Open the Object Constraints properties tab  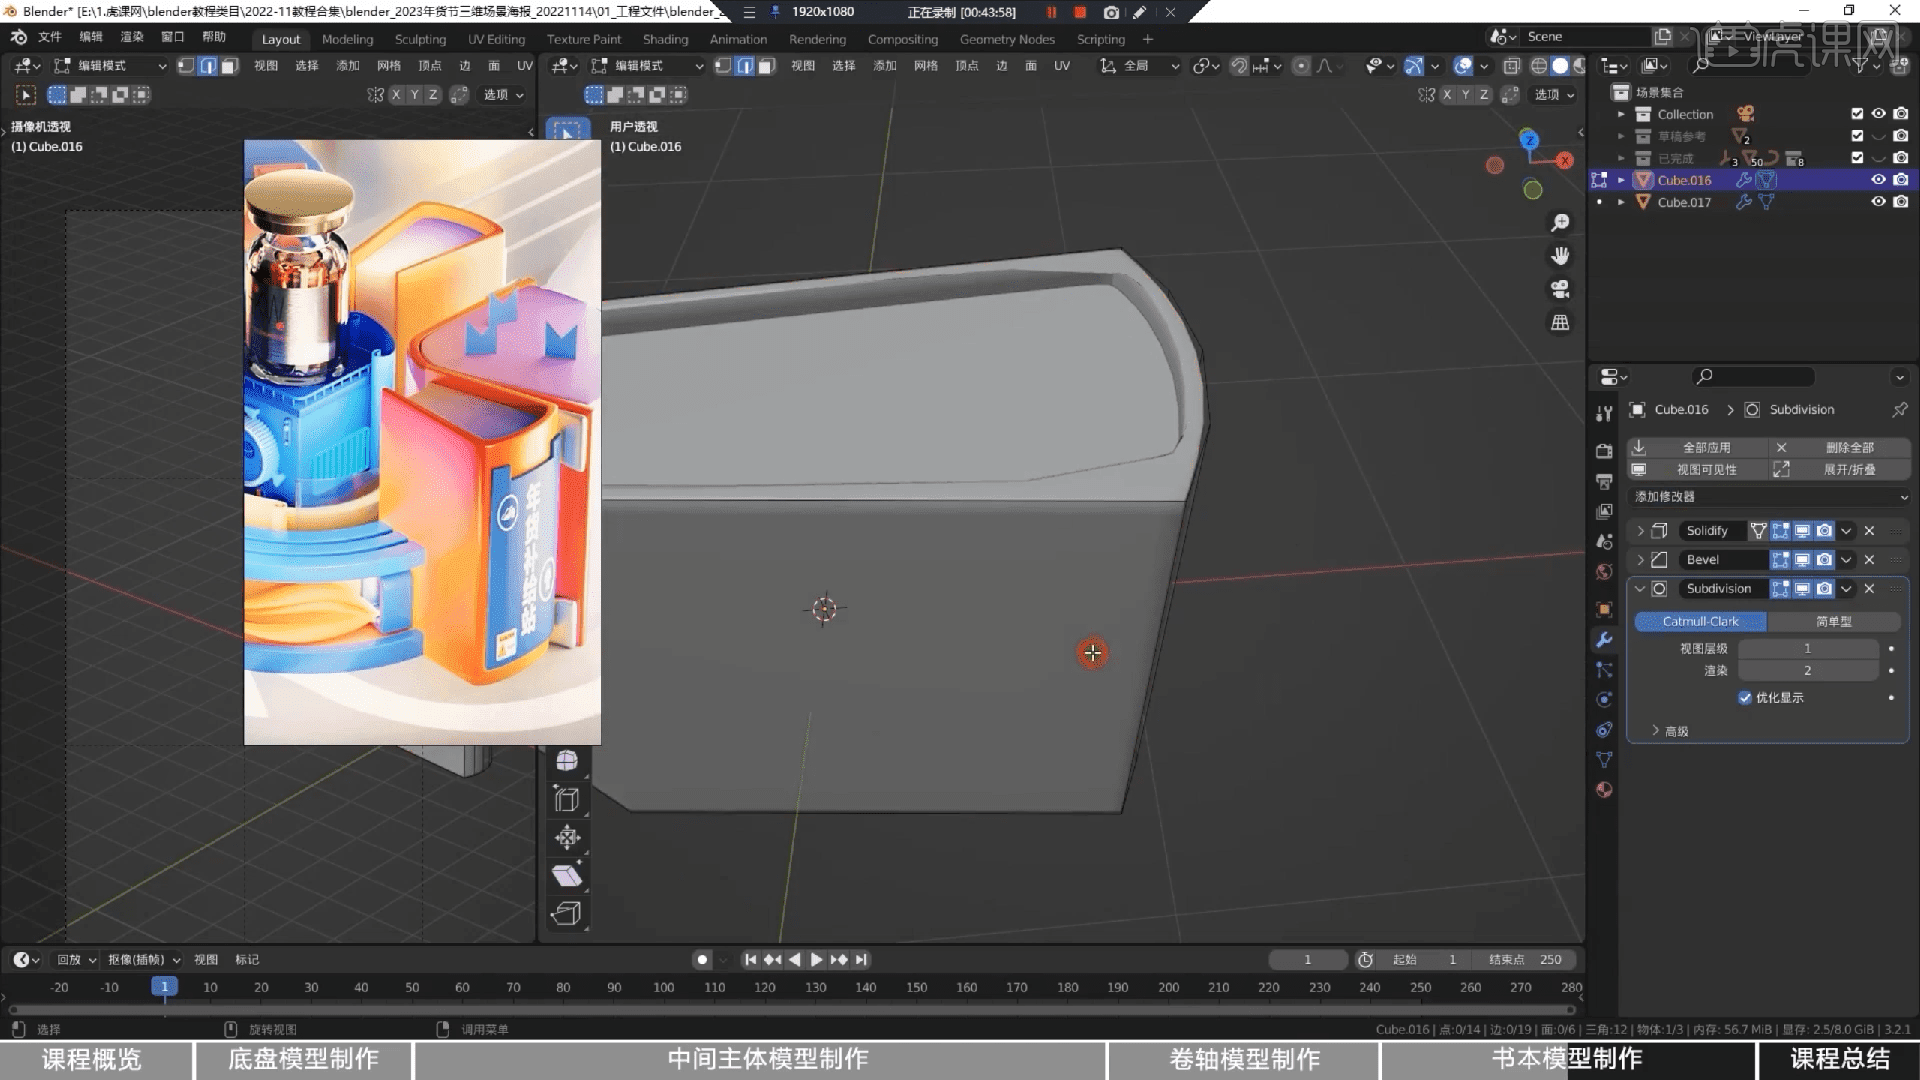click(1604, 730)
